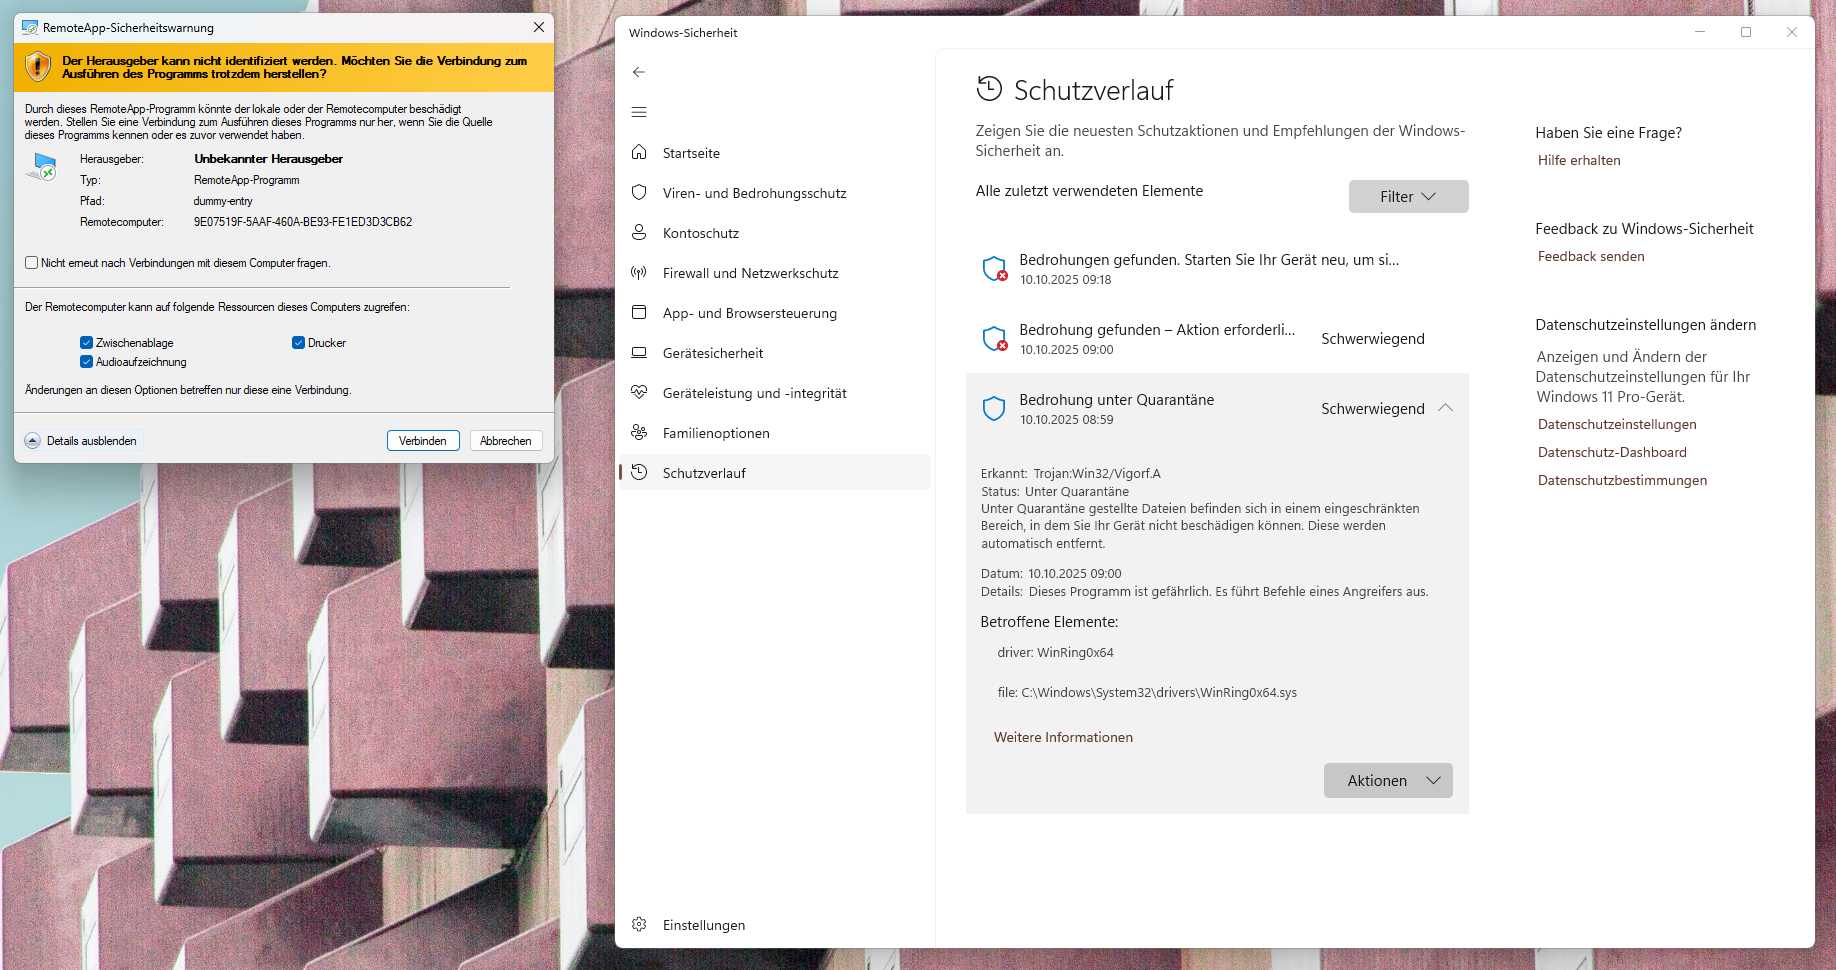
Task: Select Schutzverlauf in the sidebar
Action: [x=775, y=472]
